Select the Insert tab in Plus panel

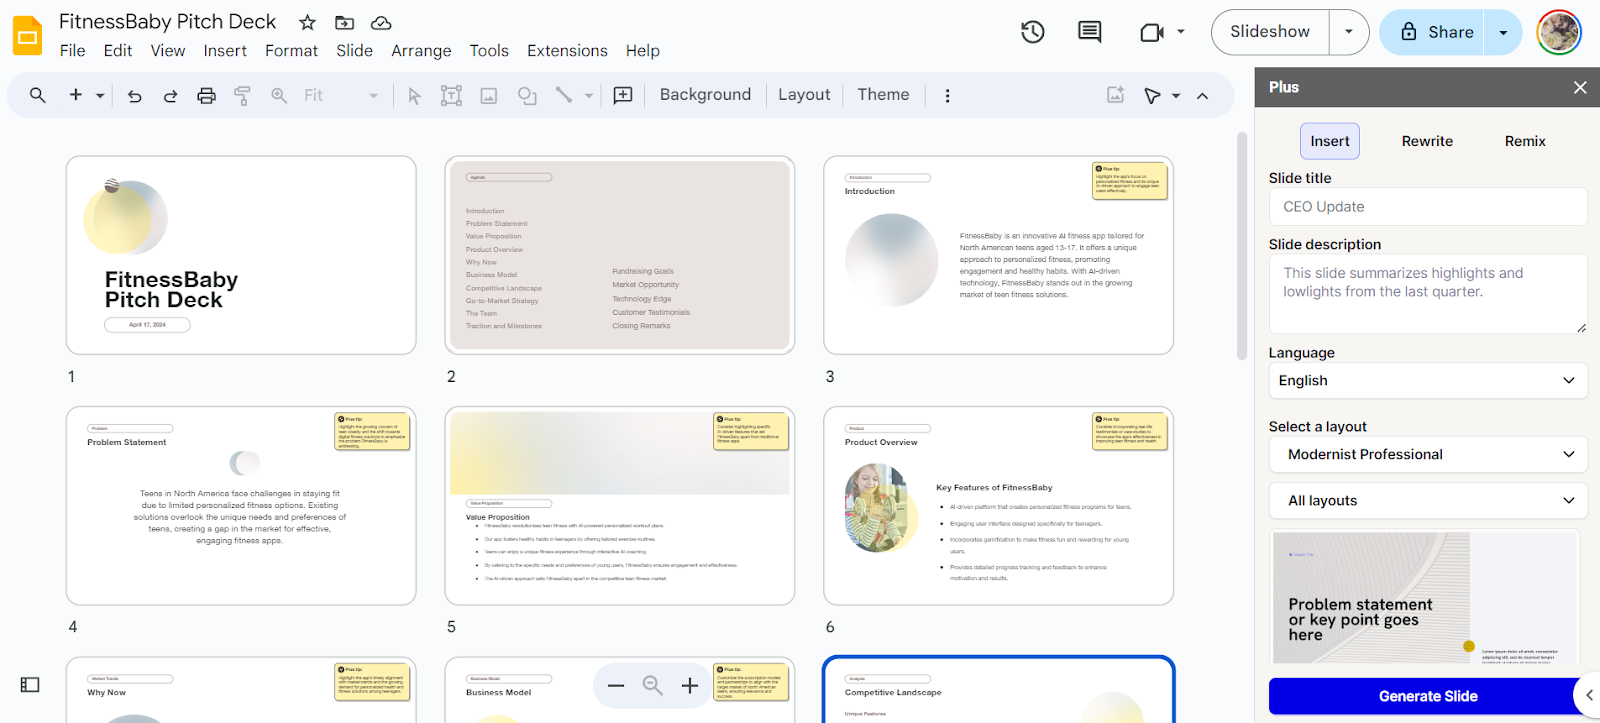1330,141
